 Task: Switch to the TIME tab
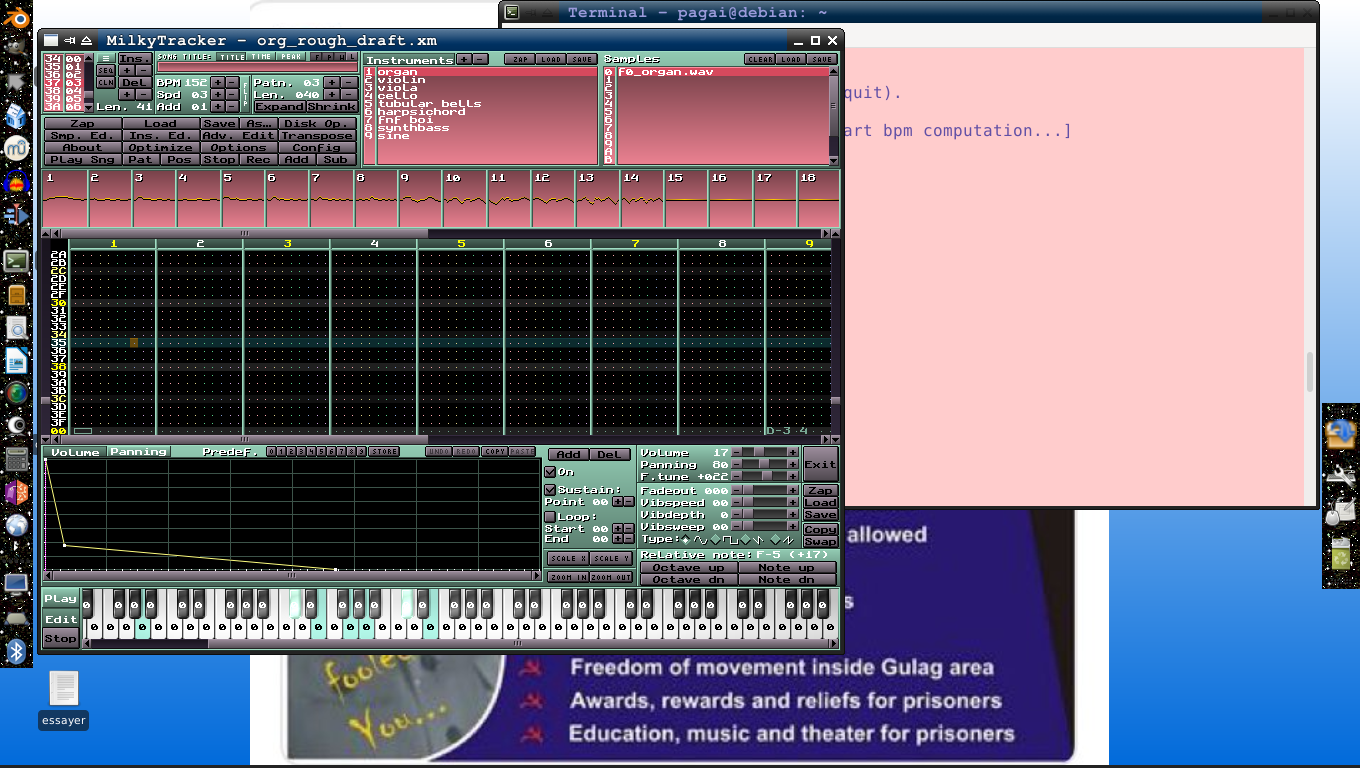tap(262, 57)
